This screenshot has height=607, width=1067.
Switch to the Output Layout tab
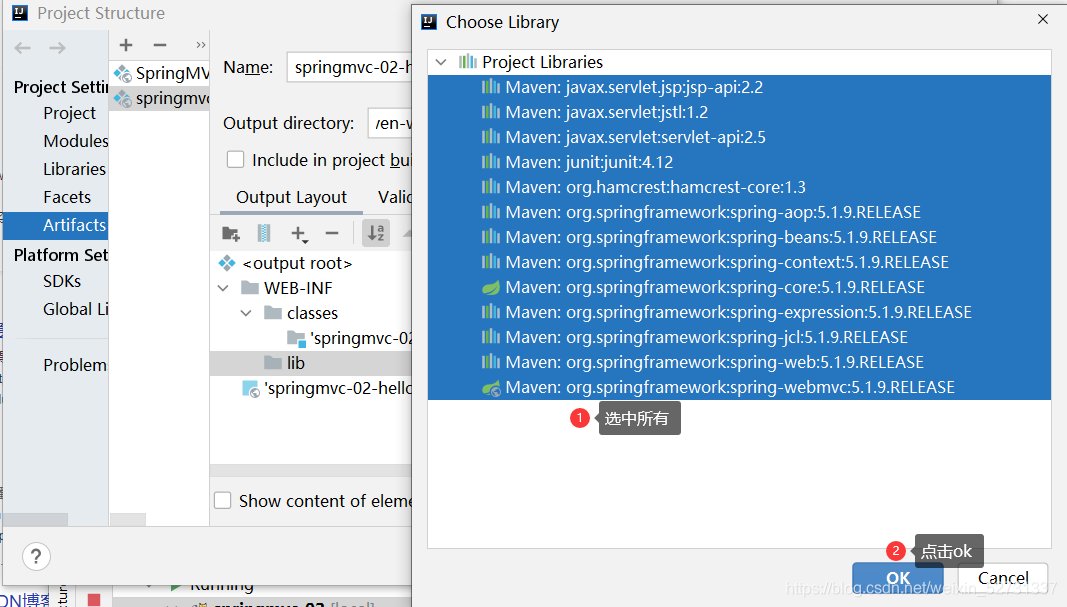coord(291,197)
